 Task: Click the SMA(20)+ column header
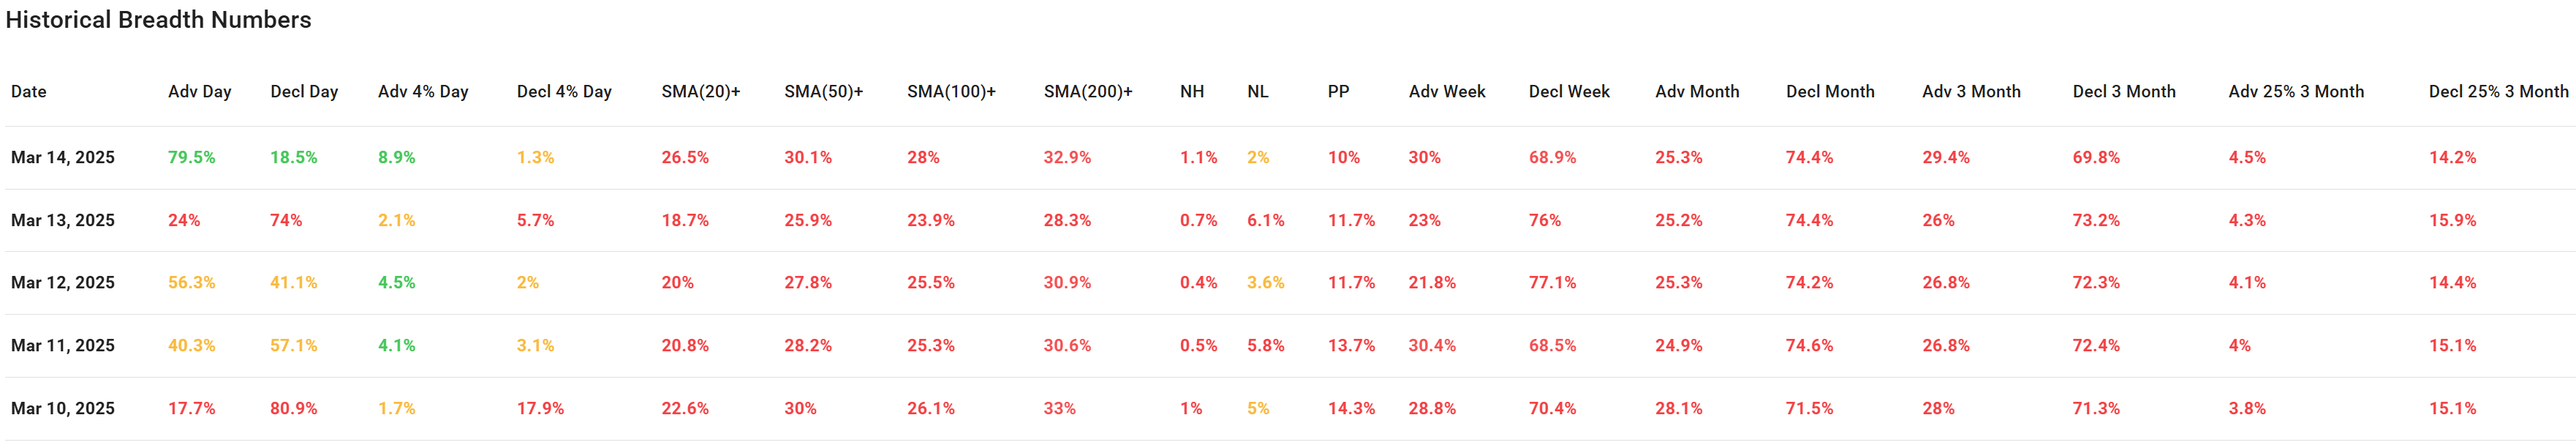point(700,92)
